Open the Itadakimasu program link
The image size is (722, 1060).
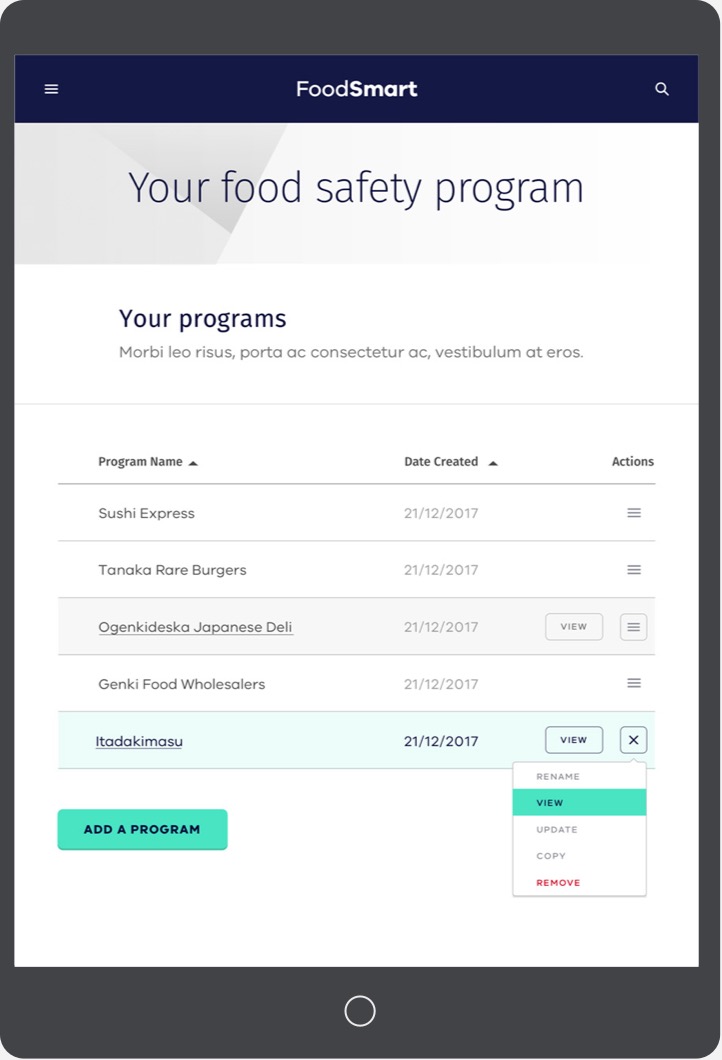pos(139,742)
